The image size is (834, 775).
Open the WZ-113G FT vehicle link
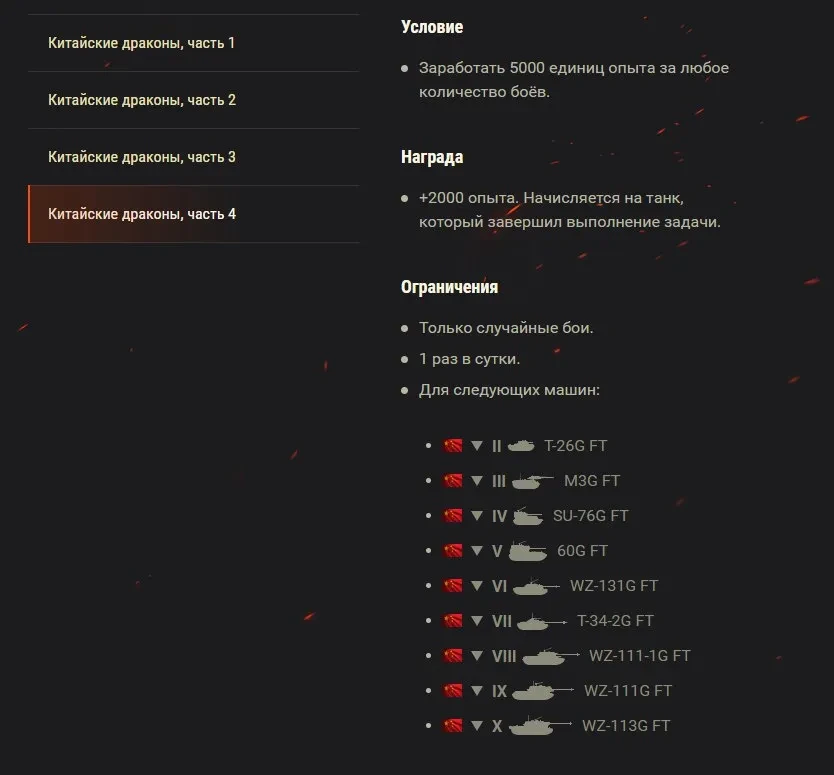coord(626,726)
